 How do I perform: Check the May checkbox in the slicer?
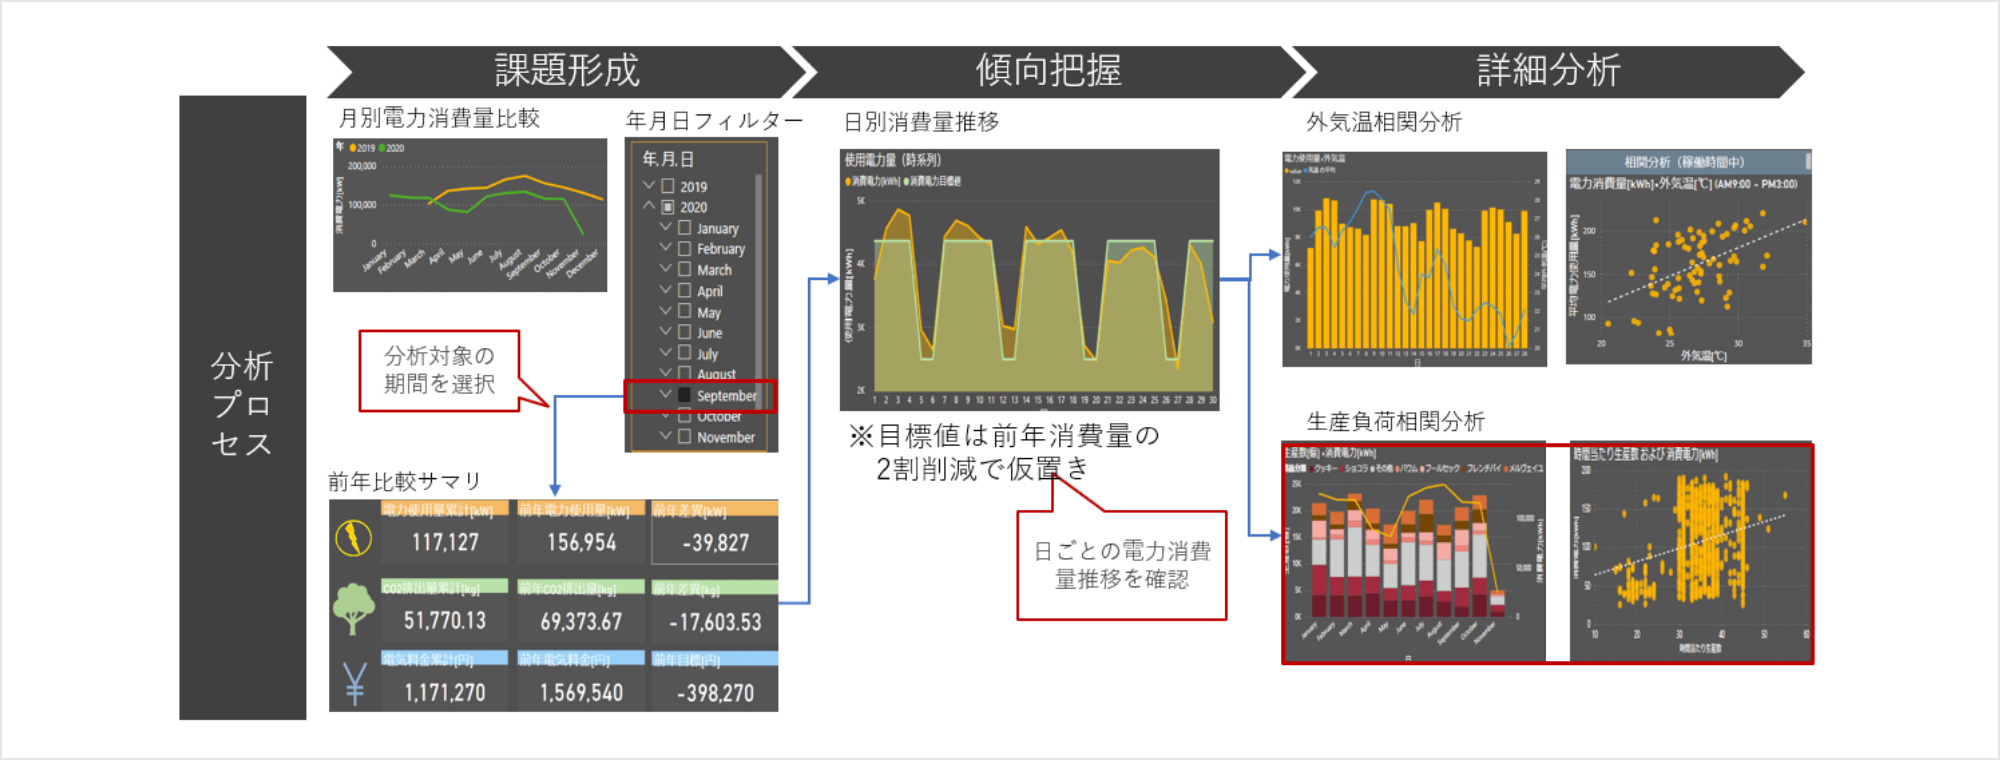pos(684,311)
